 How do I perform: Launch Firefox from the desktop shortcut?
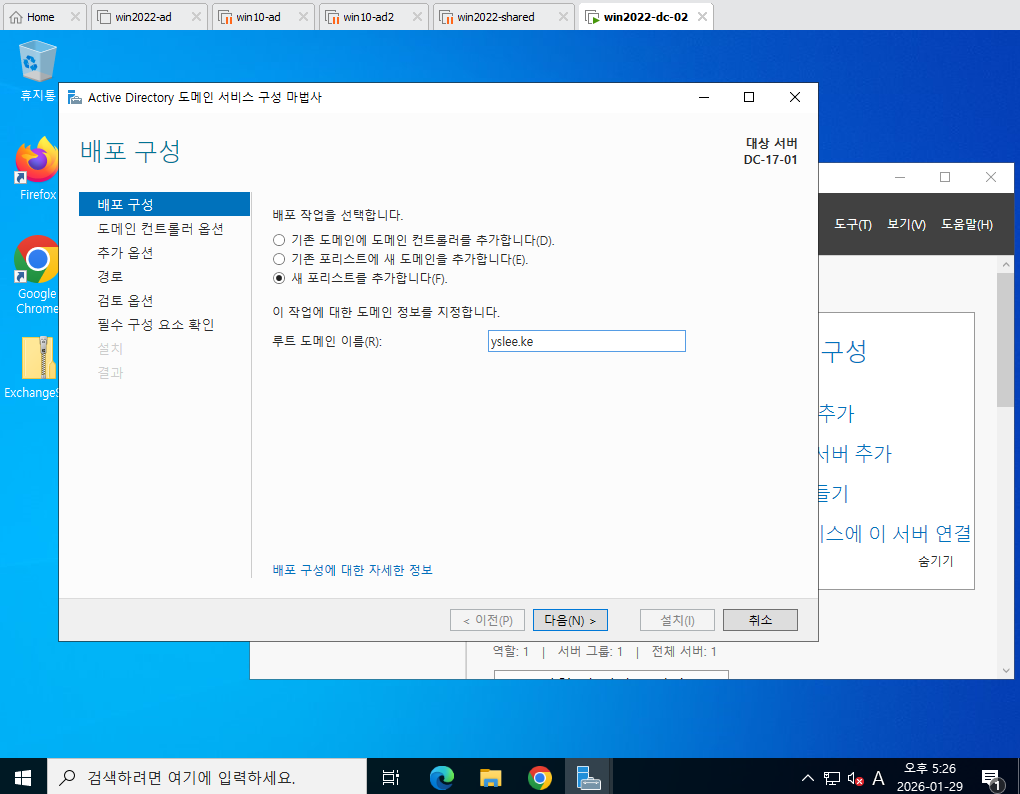click(38, 168)
